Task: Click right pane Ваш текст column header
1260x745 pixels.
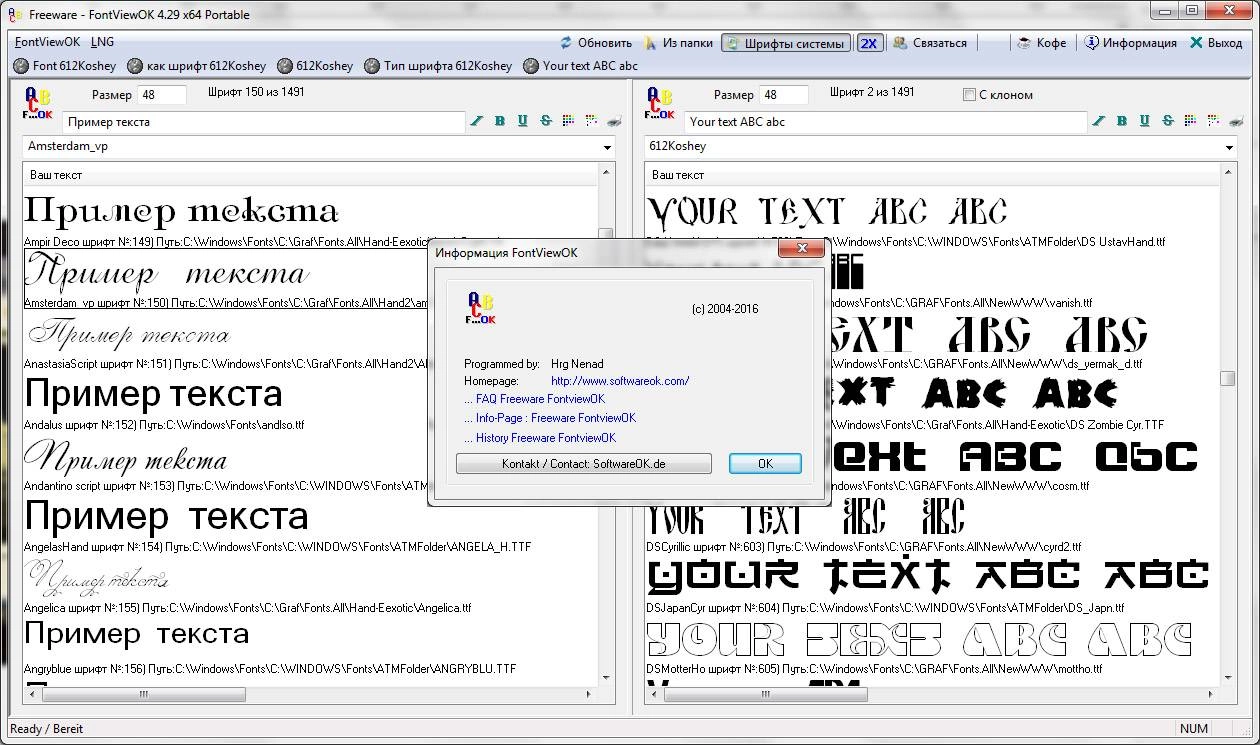Action: [932, 175]
